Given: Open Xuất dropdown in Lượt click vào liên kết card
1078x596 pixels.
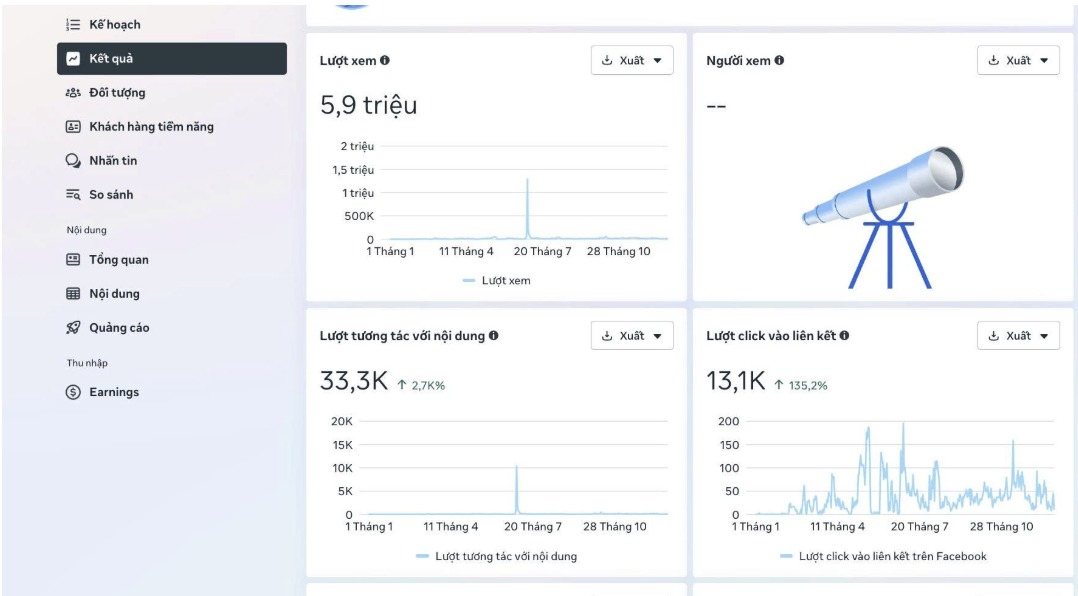Looking at the screenshot, I should (x=1018, y=335).
